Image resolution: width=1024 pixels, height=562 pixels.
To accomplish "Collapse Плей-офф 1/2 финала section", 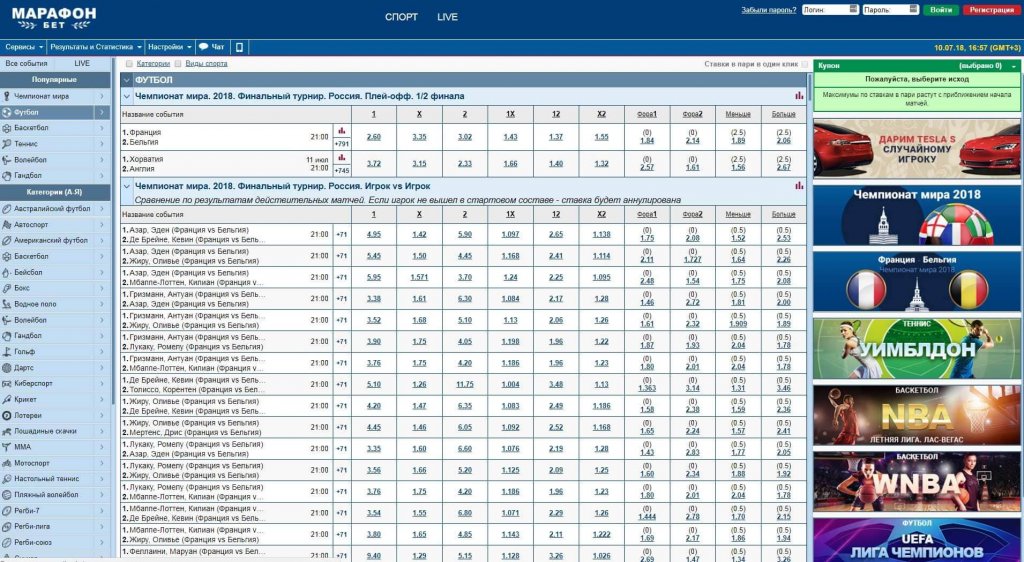I will point(127,96).
